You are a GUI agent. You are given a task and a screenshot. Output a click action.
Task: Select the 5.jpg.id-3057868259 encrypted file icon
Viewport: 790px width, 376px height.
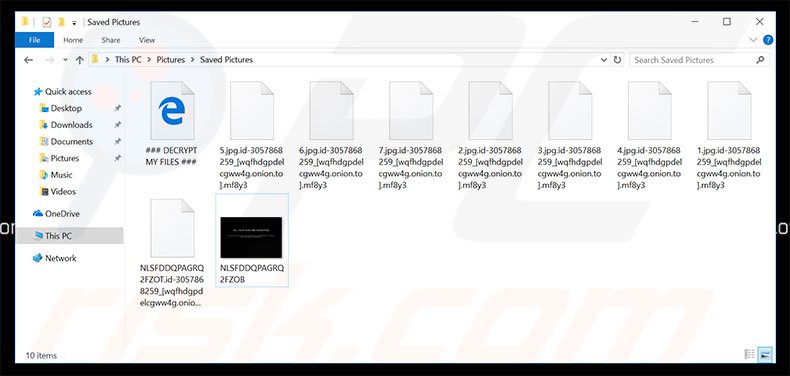[x=251, y=110]
